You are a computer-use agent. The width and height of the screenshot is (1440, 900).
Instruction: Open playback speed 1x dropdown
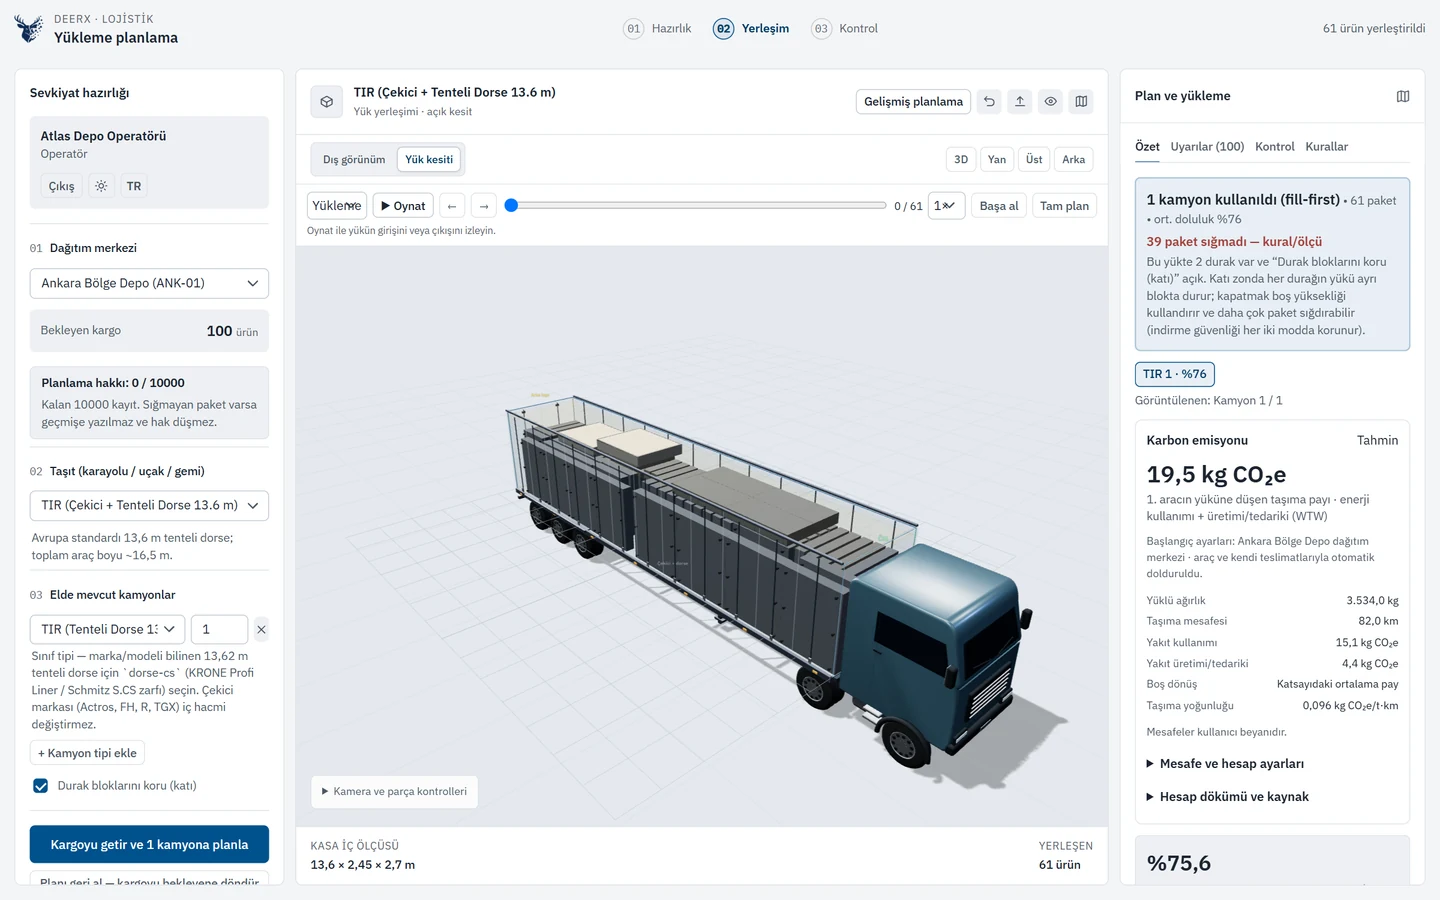click(946, 206)
